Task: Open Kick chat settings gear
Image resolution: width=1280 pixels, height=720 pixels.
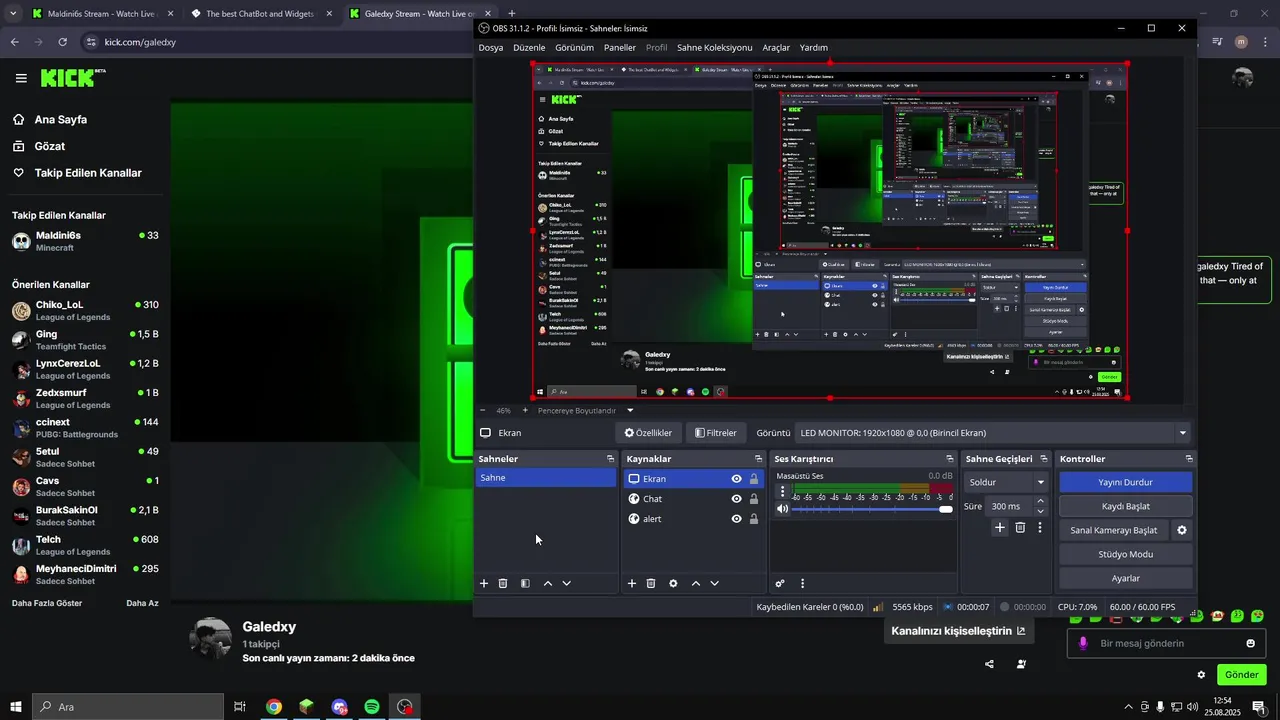Action: (x=1201, y=675)
